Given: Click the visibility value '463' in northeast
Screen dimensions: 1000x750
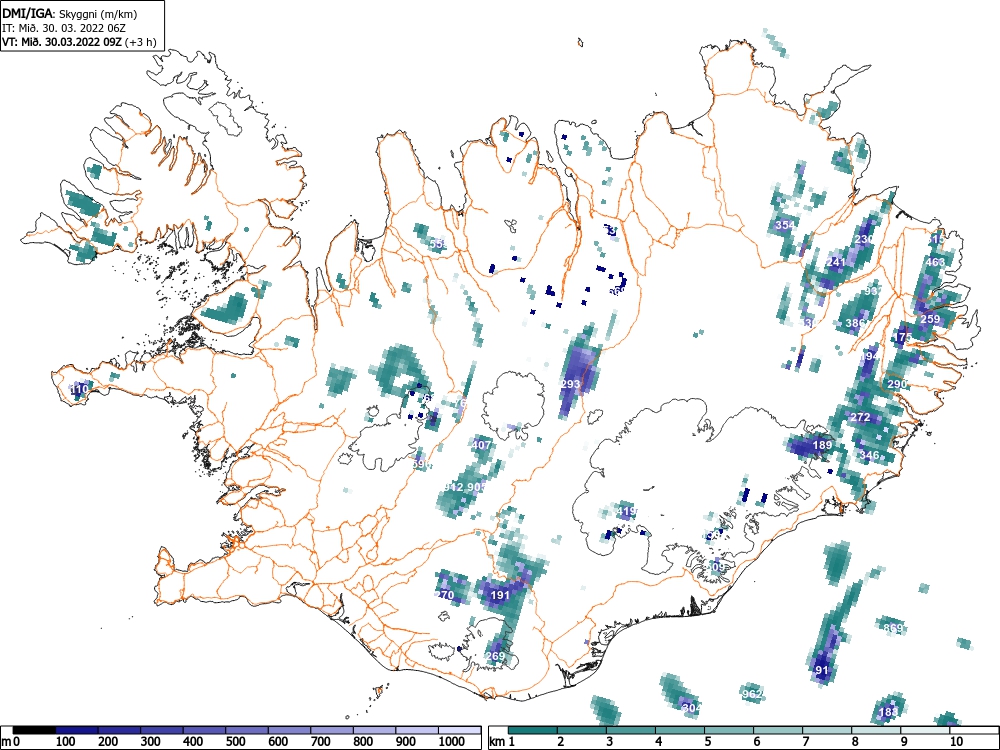Looking at the screenshot, I should click(x=935, y=262).
